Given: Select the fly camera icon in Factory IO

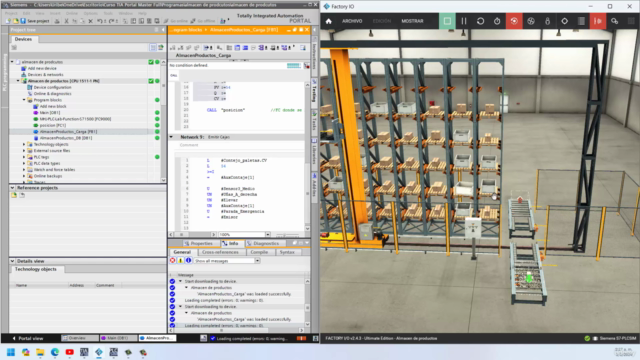Looking at the screenshot, I should [531, 21].
